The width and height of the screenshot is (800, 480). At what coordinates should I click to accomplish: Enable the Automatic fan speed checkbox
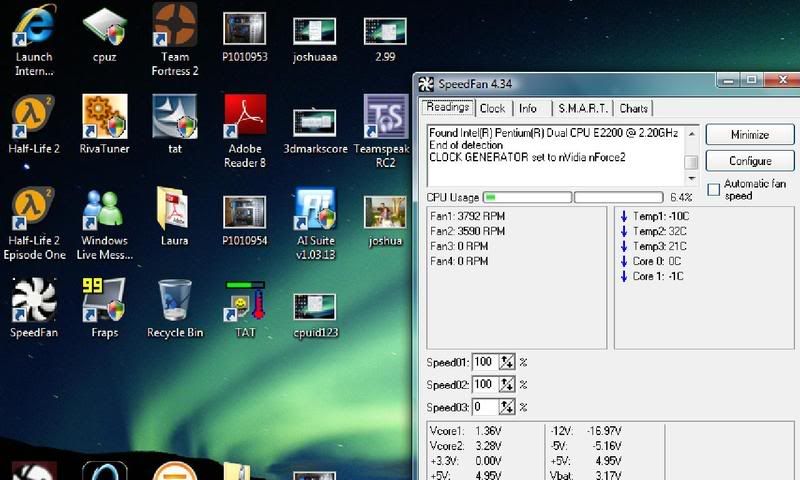point(714,190)
